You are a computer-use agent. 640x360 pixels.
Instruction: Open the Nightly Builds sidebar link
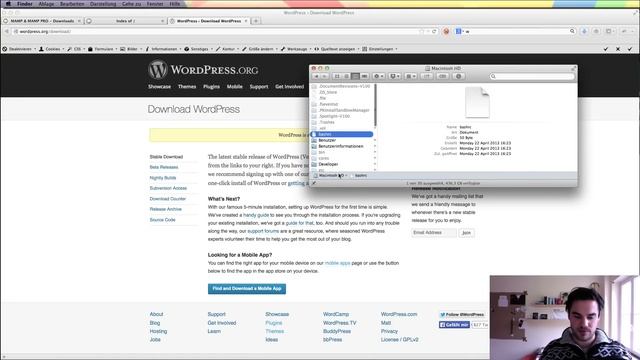(x=163, y=178)
